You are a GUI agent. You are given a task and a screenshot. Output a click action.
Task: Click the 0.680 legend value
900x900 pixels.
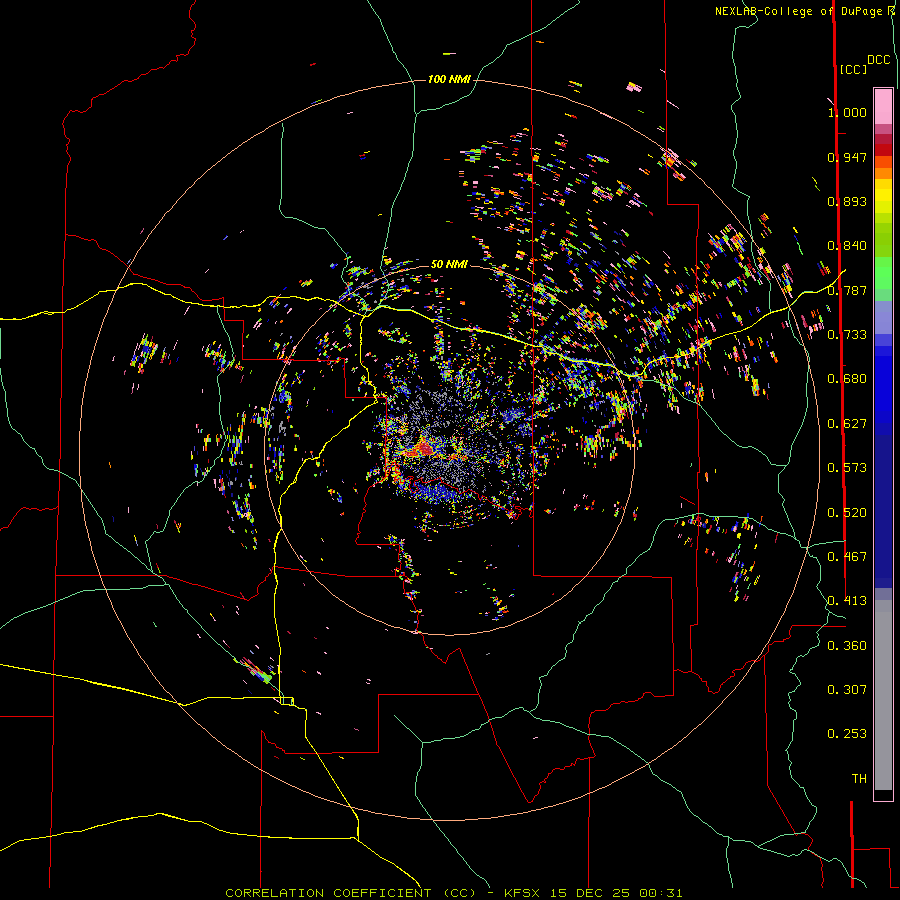click(847, 379)
